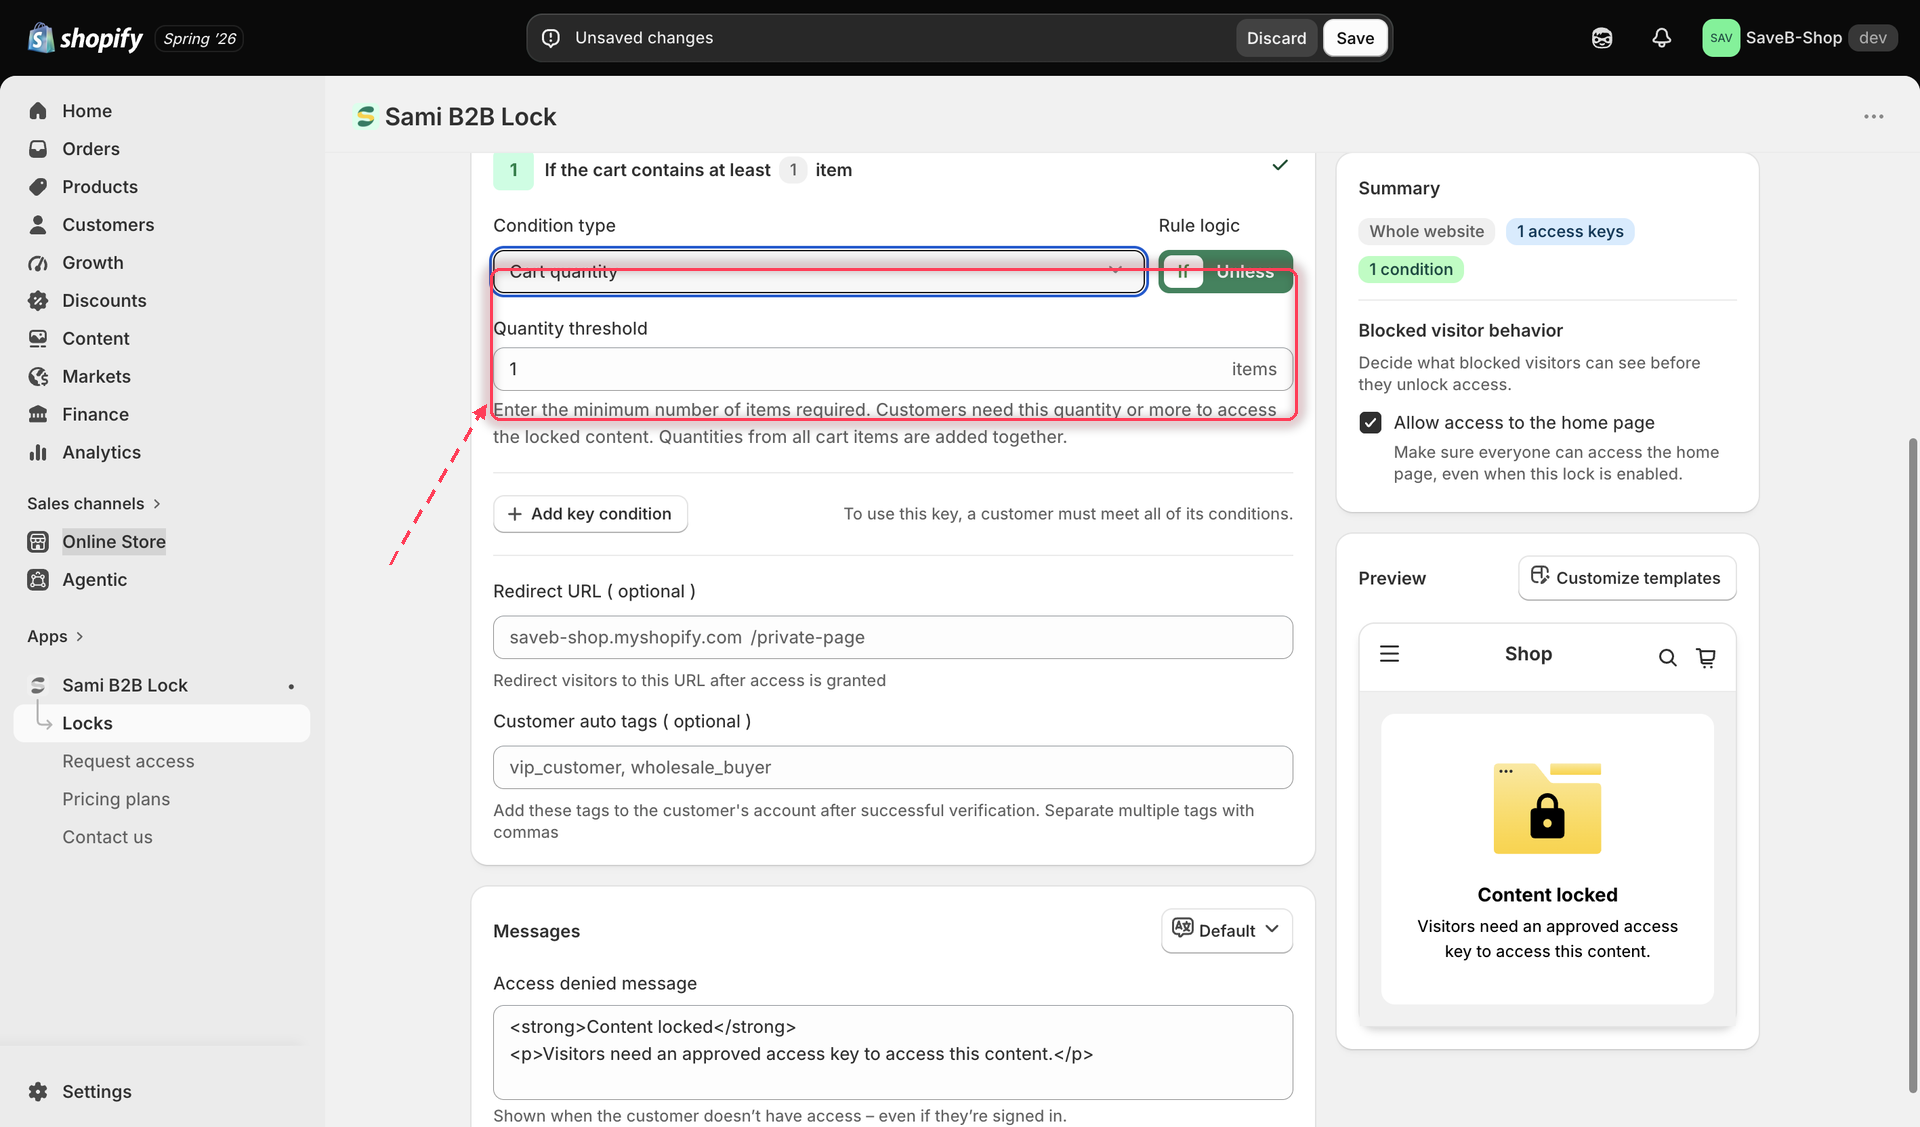Expand the Apps section
Image resolution: width=1920 pixels, height=1127 pixels.
coord(55,637)
